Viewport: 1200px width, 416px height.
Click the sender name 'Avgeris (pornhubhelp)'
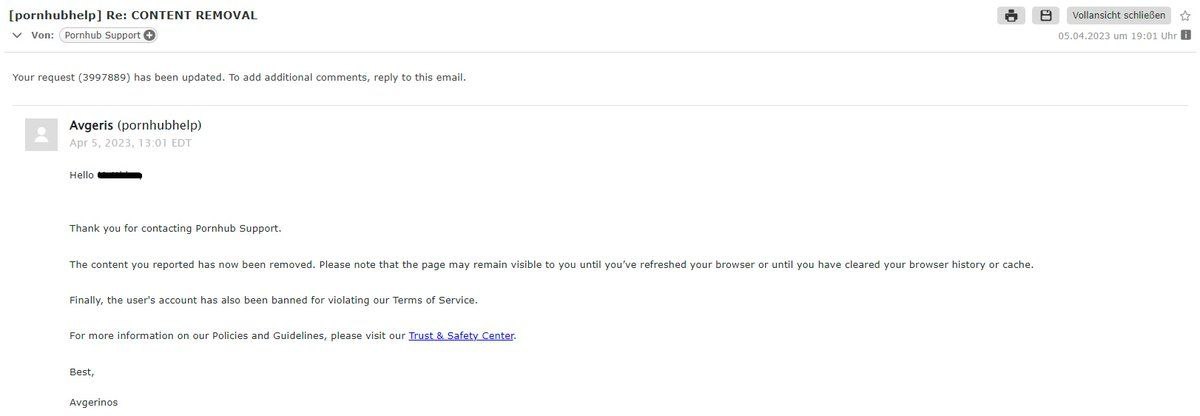tap(135, 125)
